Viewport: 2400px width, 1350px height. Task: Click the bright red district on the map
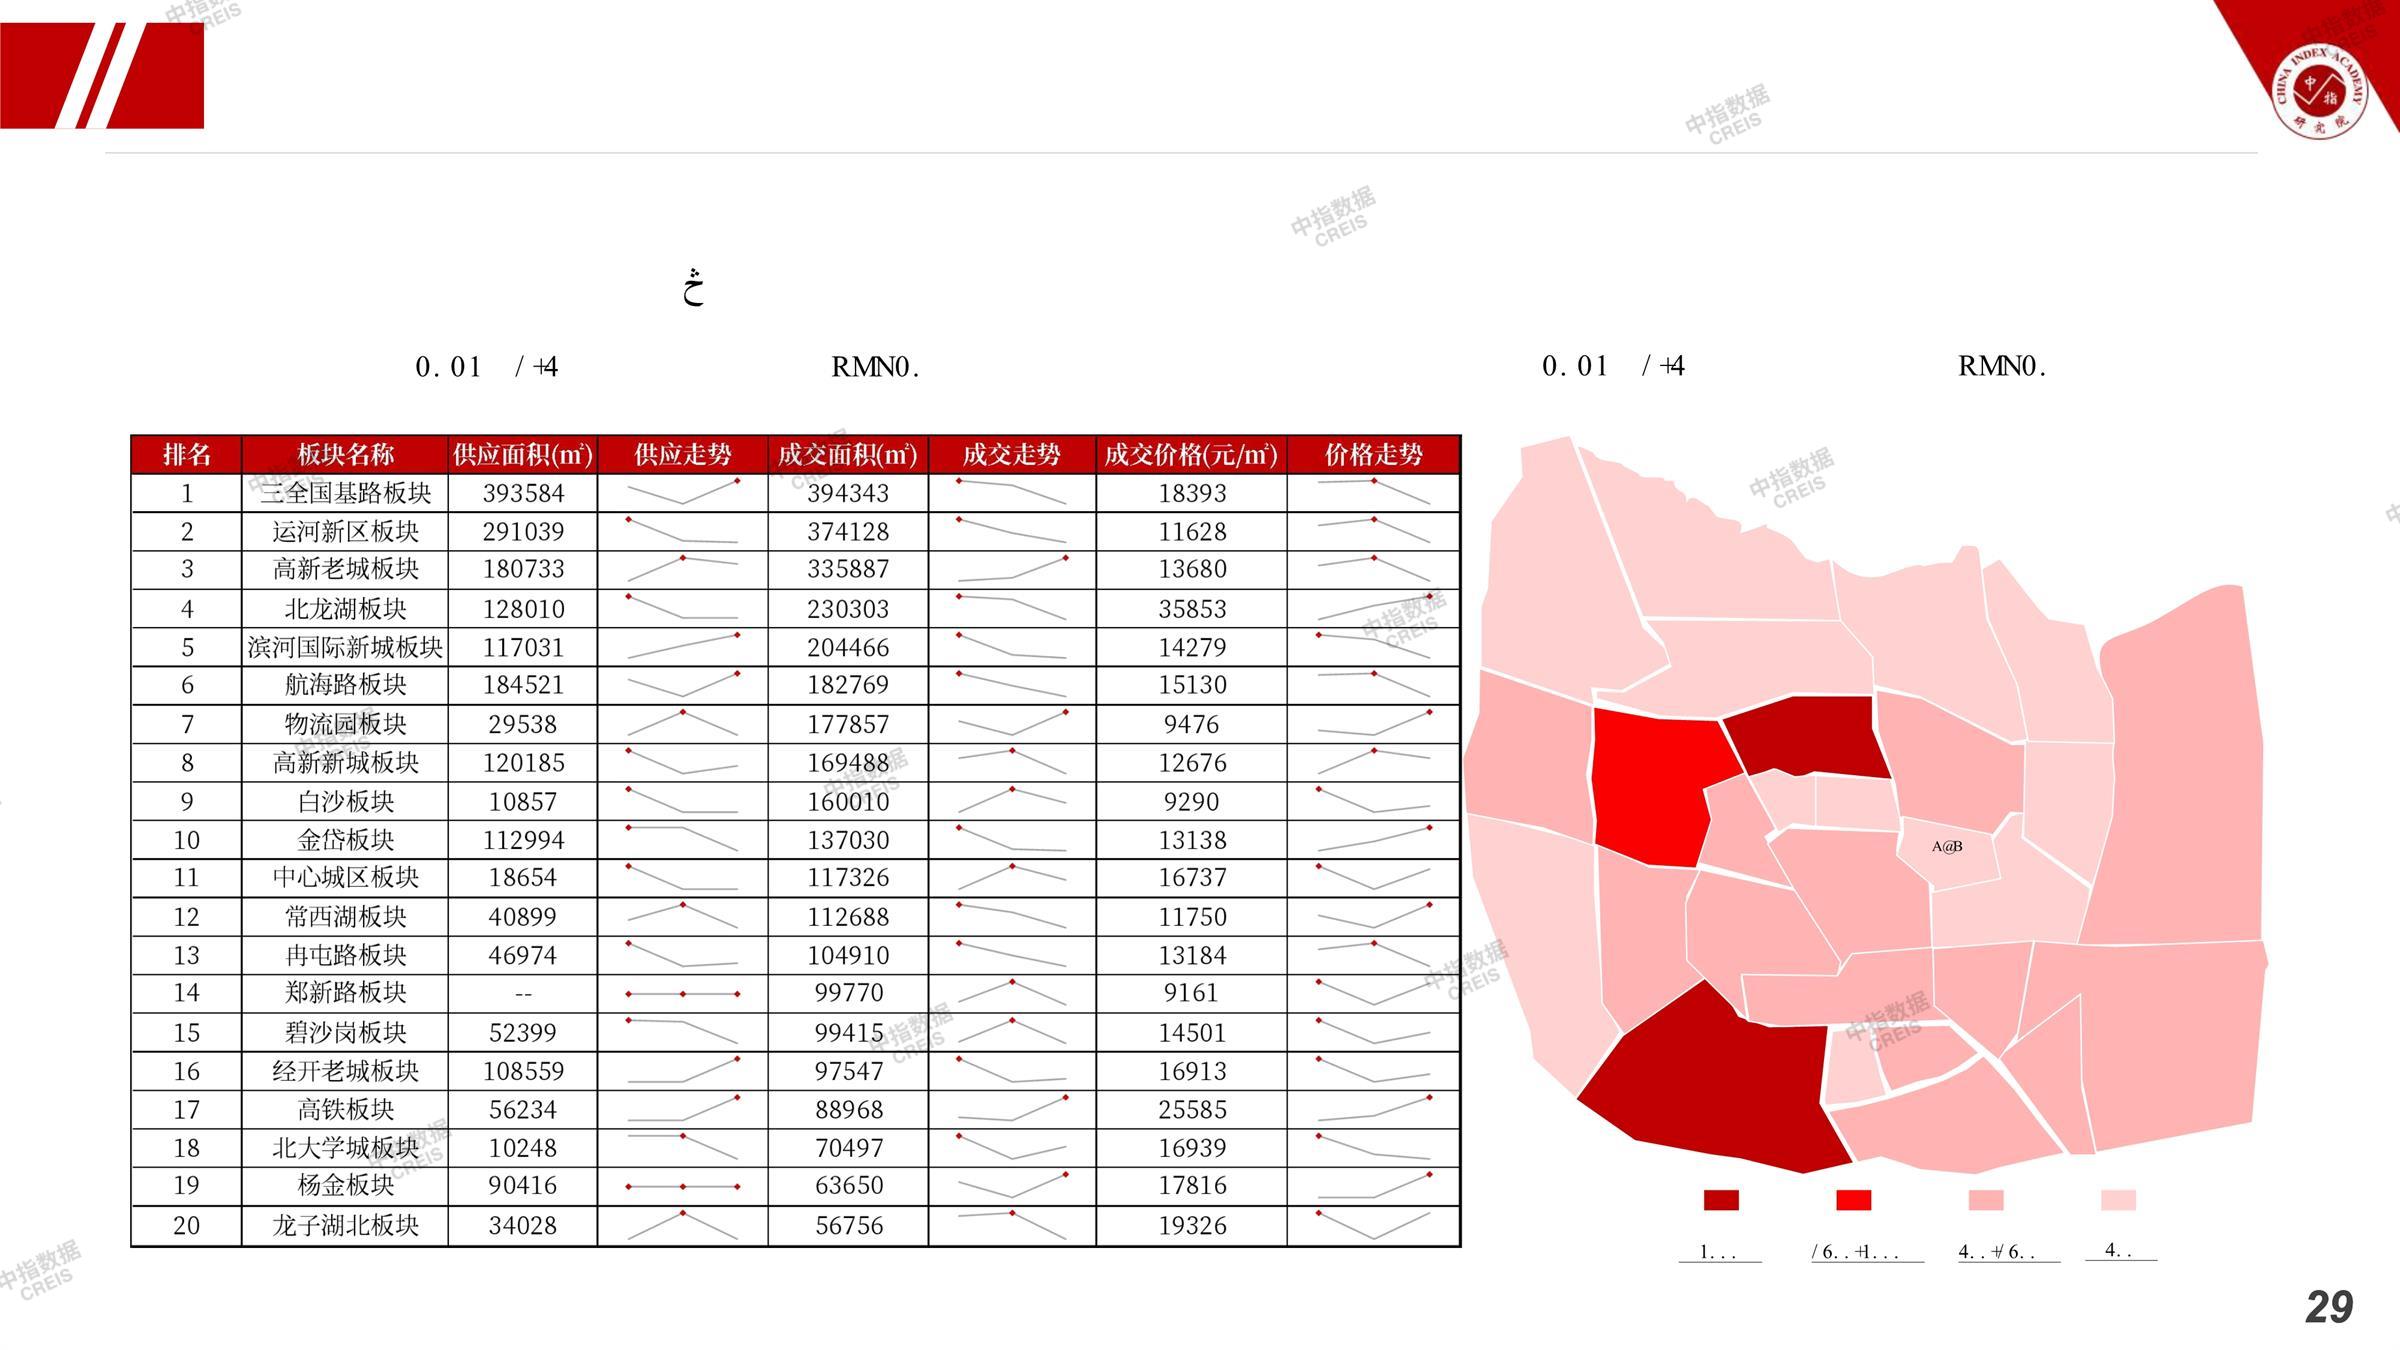[x=1650, y=785]
